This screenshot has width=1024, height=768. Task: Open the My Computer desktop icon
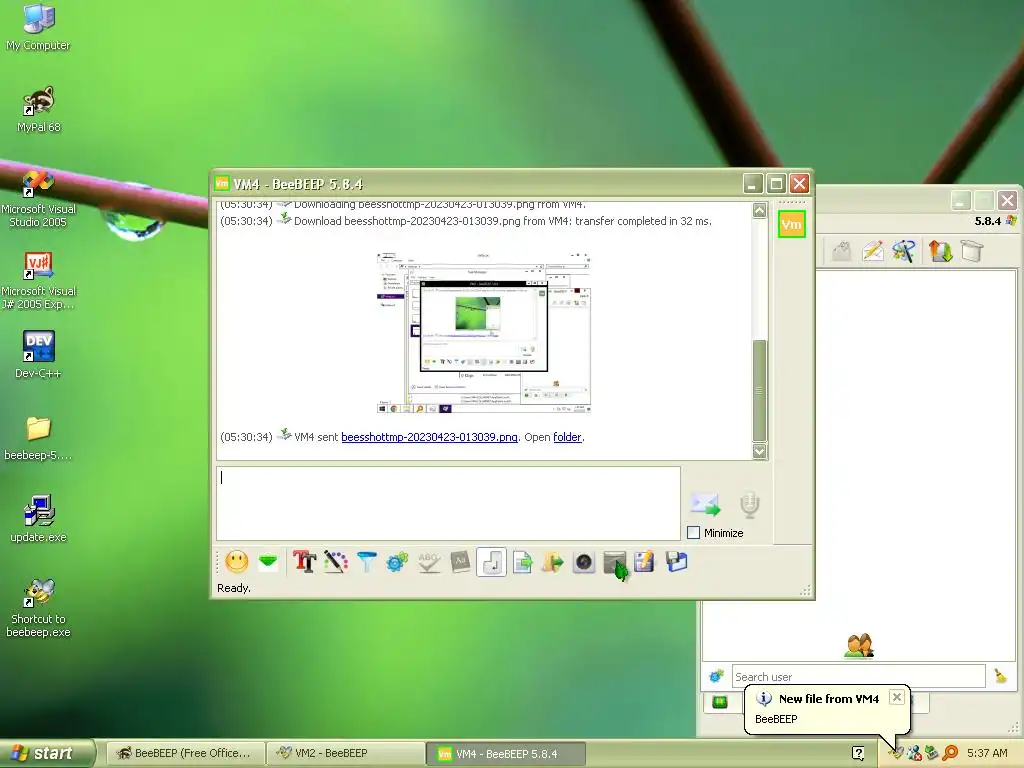[x=38, y=28]
